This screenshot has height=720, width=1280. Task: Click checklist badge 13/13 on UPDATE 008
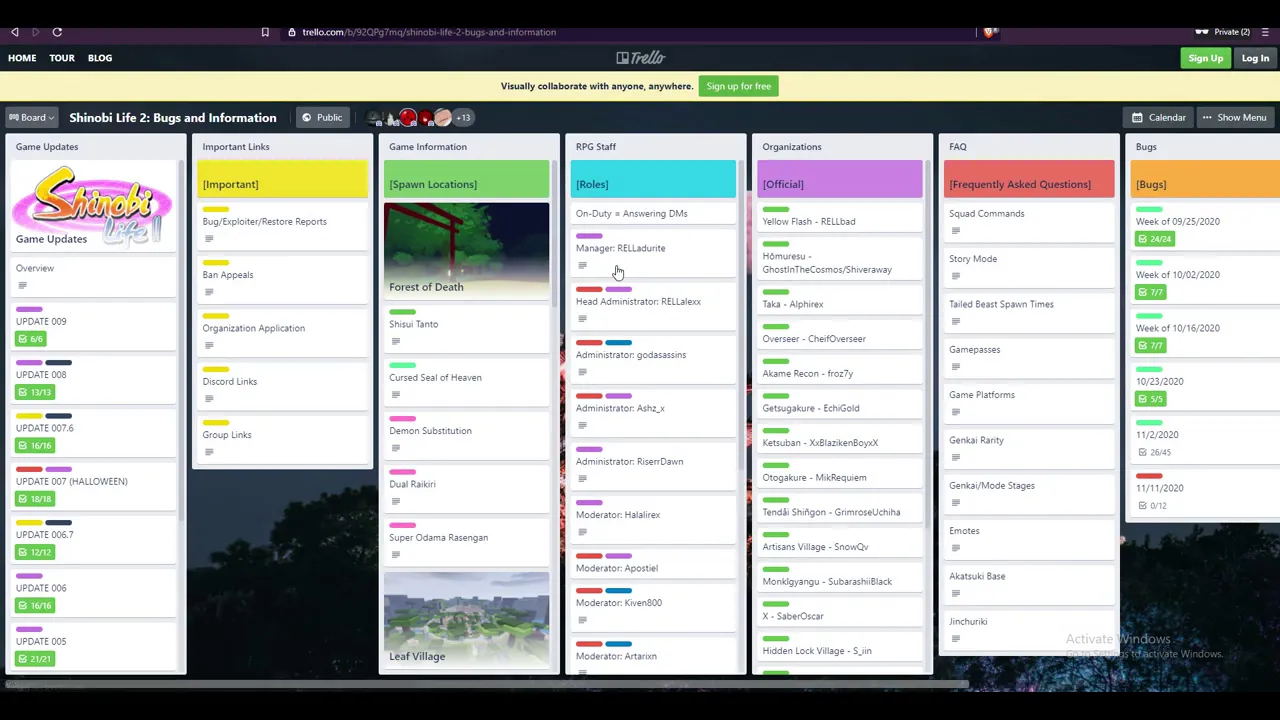click(x=34, y=392)
